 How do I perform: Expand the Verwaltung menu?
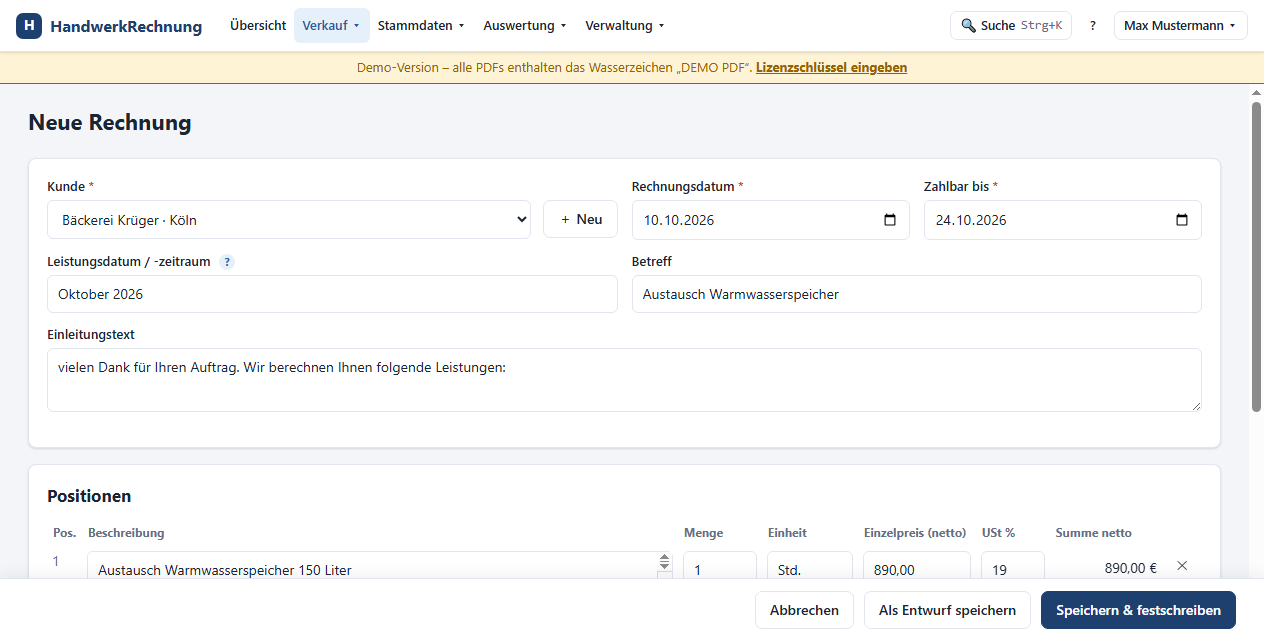(625, 26)
